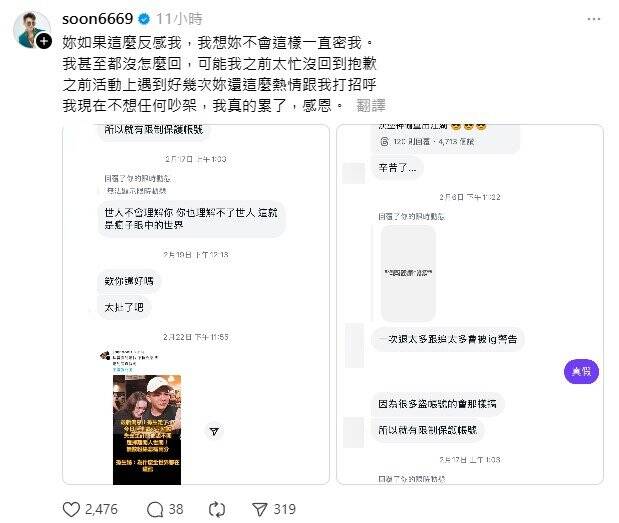This screenshot has width=619, height=523.
Task: Click the 辛苦了 message bubble
Action: point(397,168)
